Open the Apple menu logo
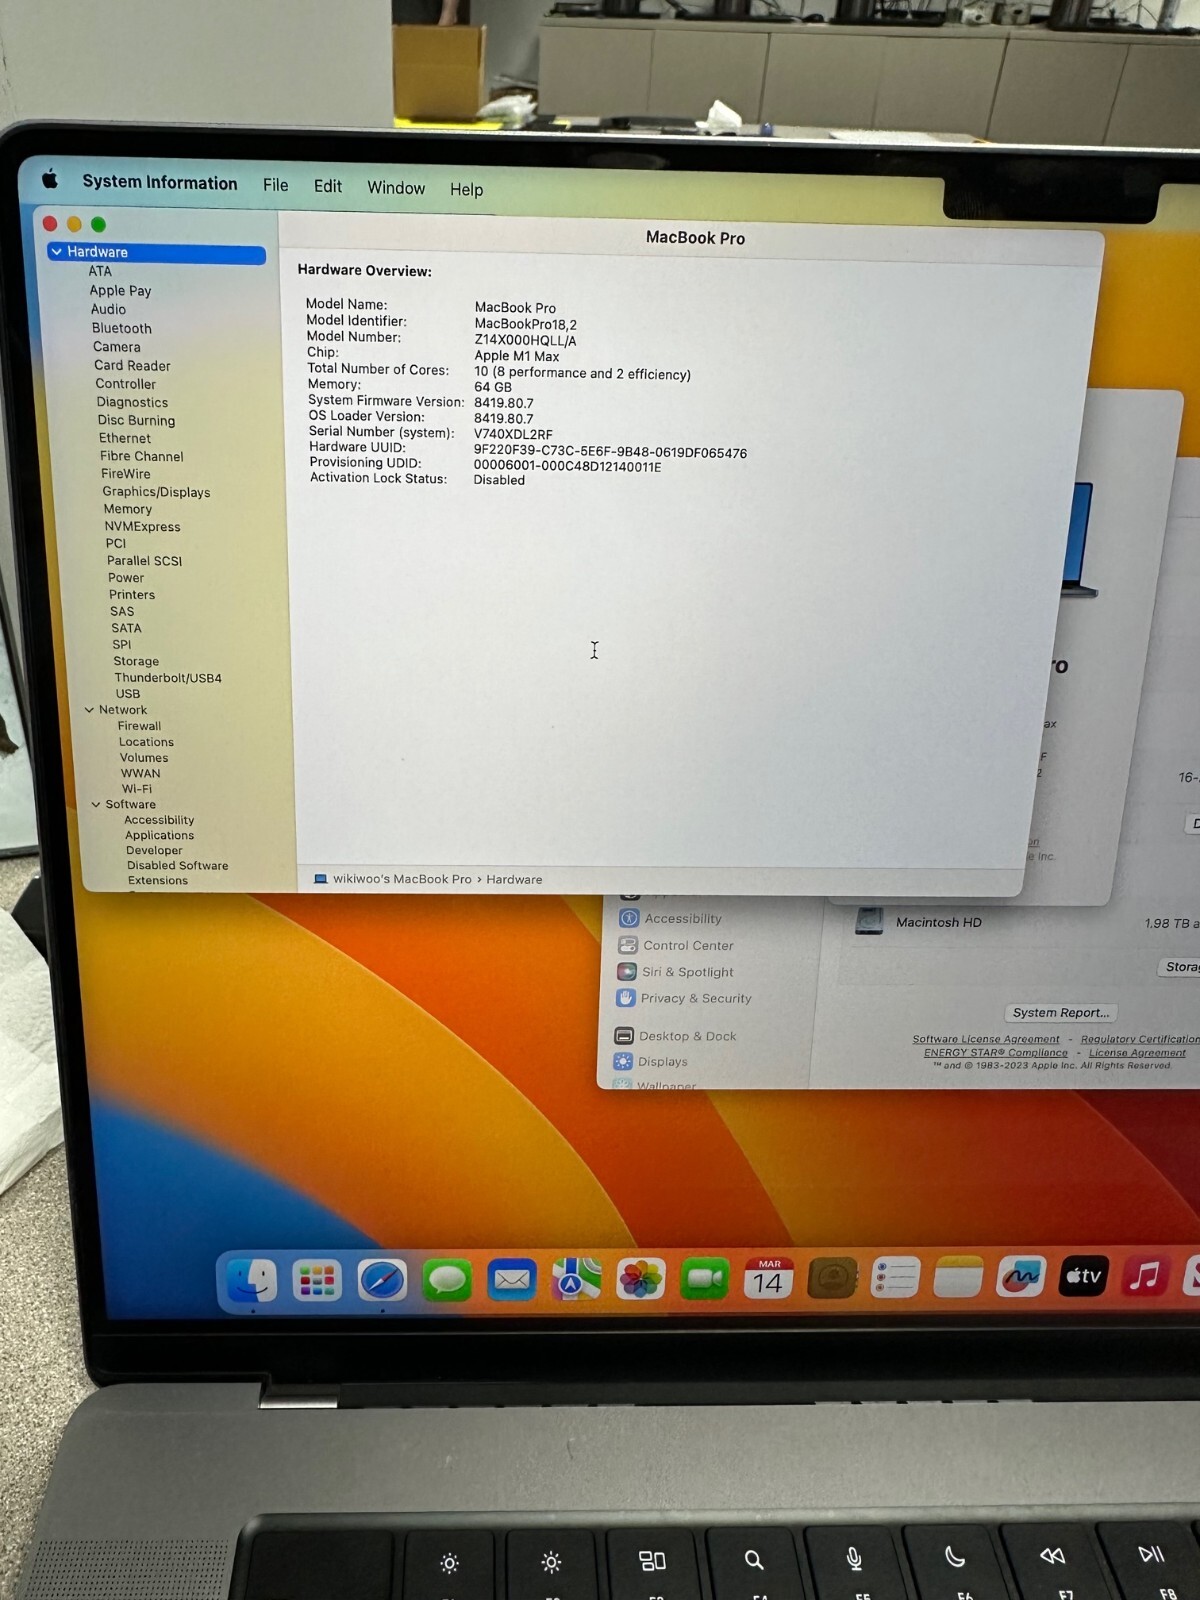The width and height of the screenshot is (1200, 1600). click(50, 180)
